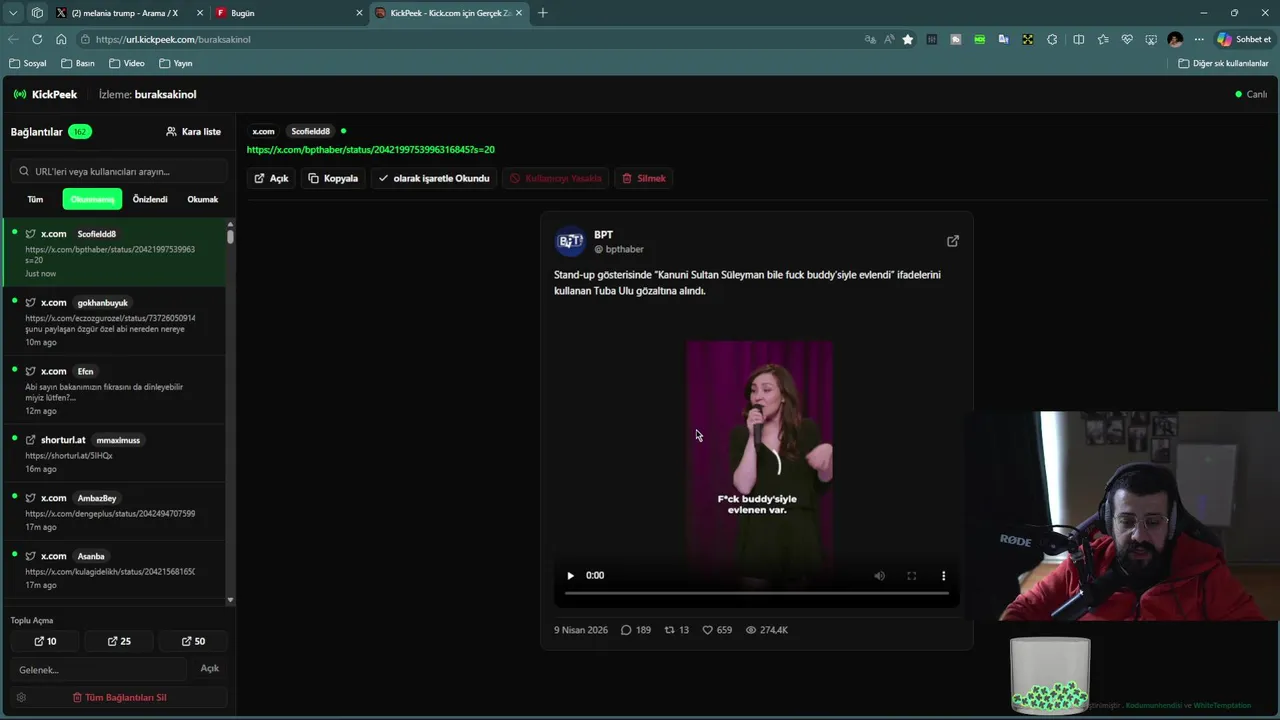Delete all links with Tüm Bağlantıları Sil
The height and width of the screenshot is (720, 1280).
click(119, 697)
